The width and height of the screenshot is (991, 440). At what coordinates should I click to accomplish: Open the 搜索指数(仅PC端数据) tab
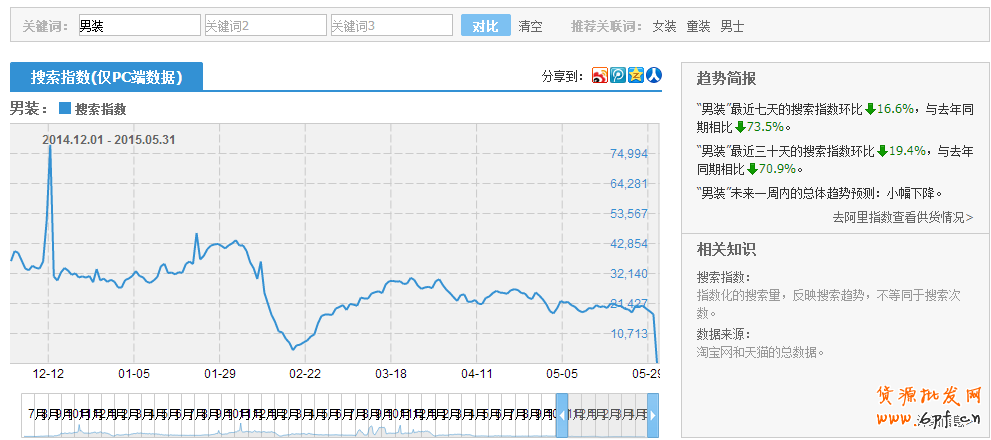tap(106, 77)
